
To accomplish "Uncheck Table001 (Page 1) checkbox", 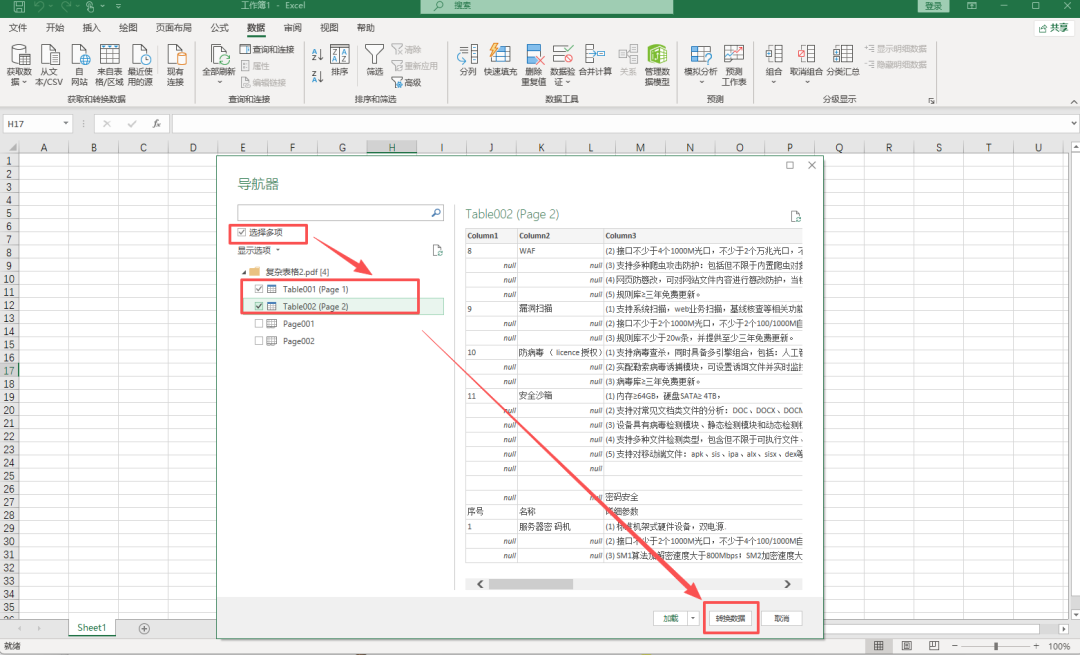I will [259, 289].
